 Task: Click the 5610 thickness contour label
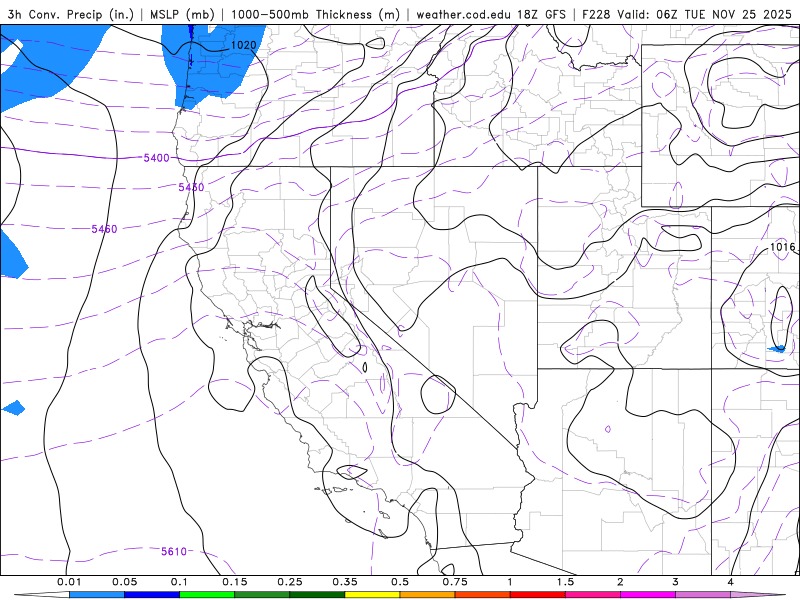point(174,552)
